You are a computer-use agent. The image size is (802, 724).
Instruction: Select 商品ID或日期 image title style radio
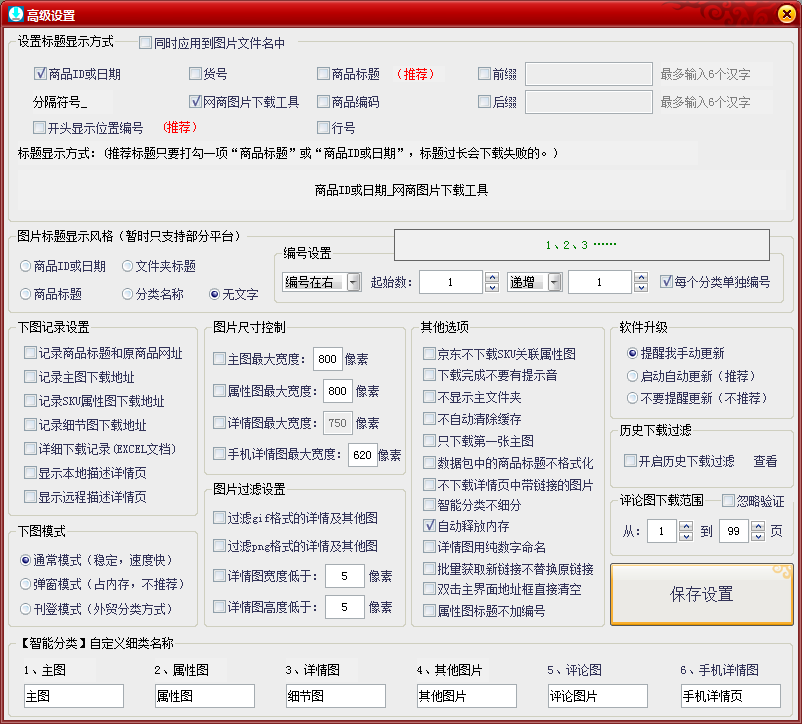point(25,266)
